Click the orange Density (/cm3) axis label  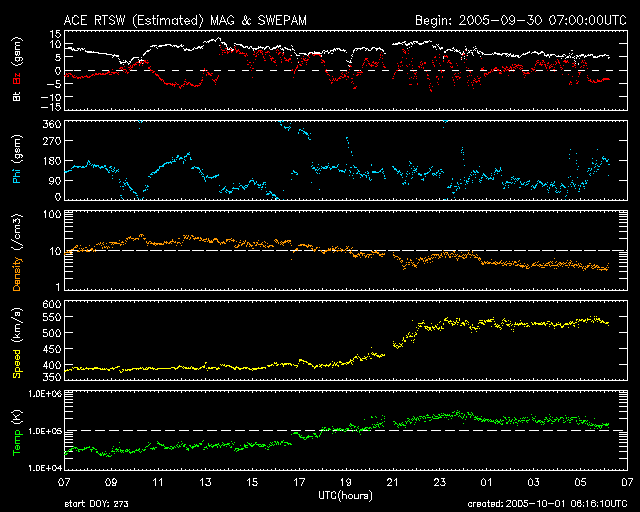coord(17,252)
